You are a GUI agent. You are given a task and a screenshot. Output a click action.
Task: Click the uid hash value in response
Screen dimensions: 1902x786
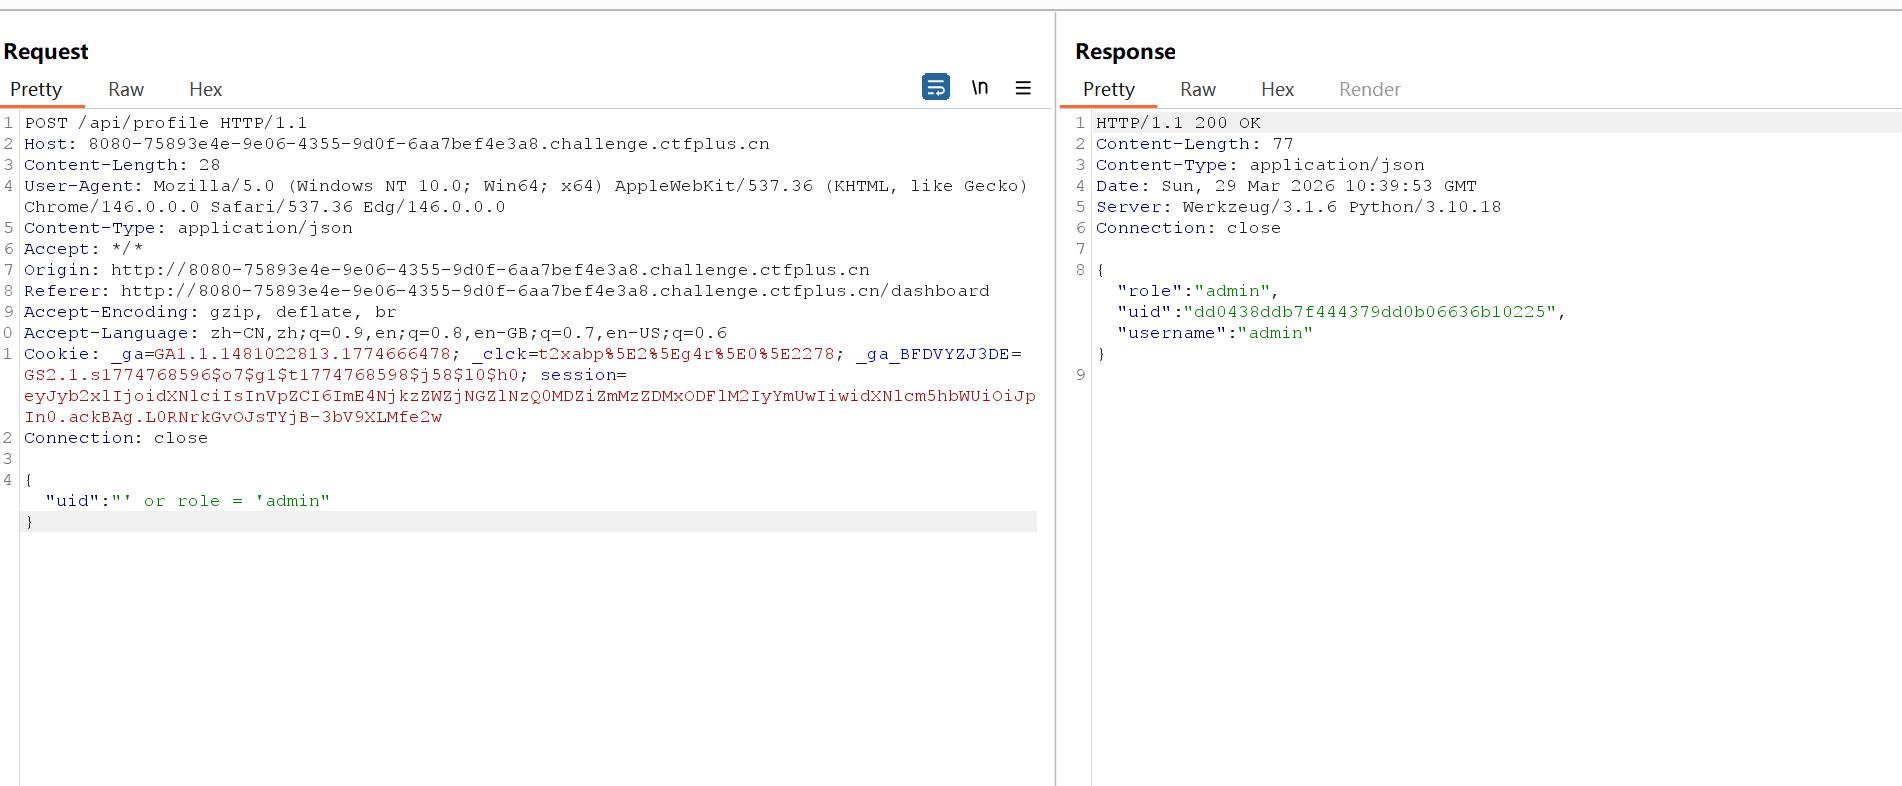click(x=1369, y=312)
